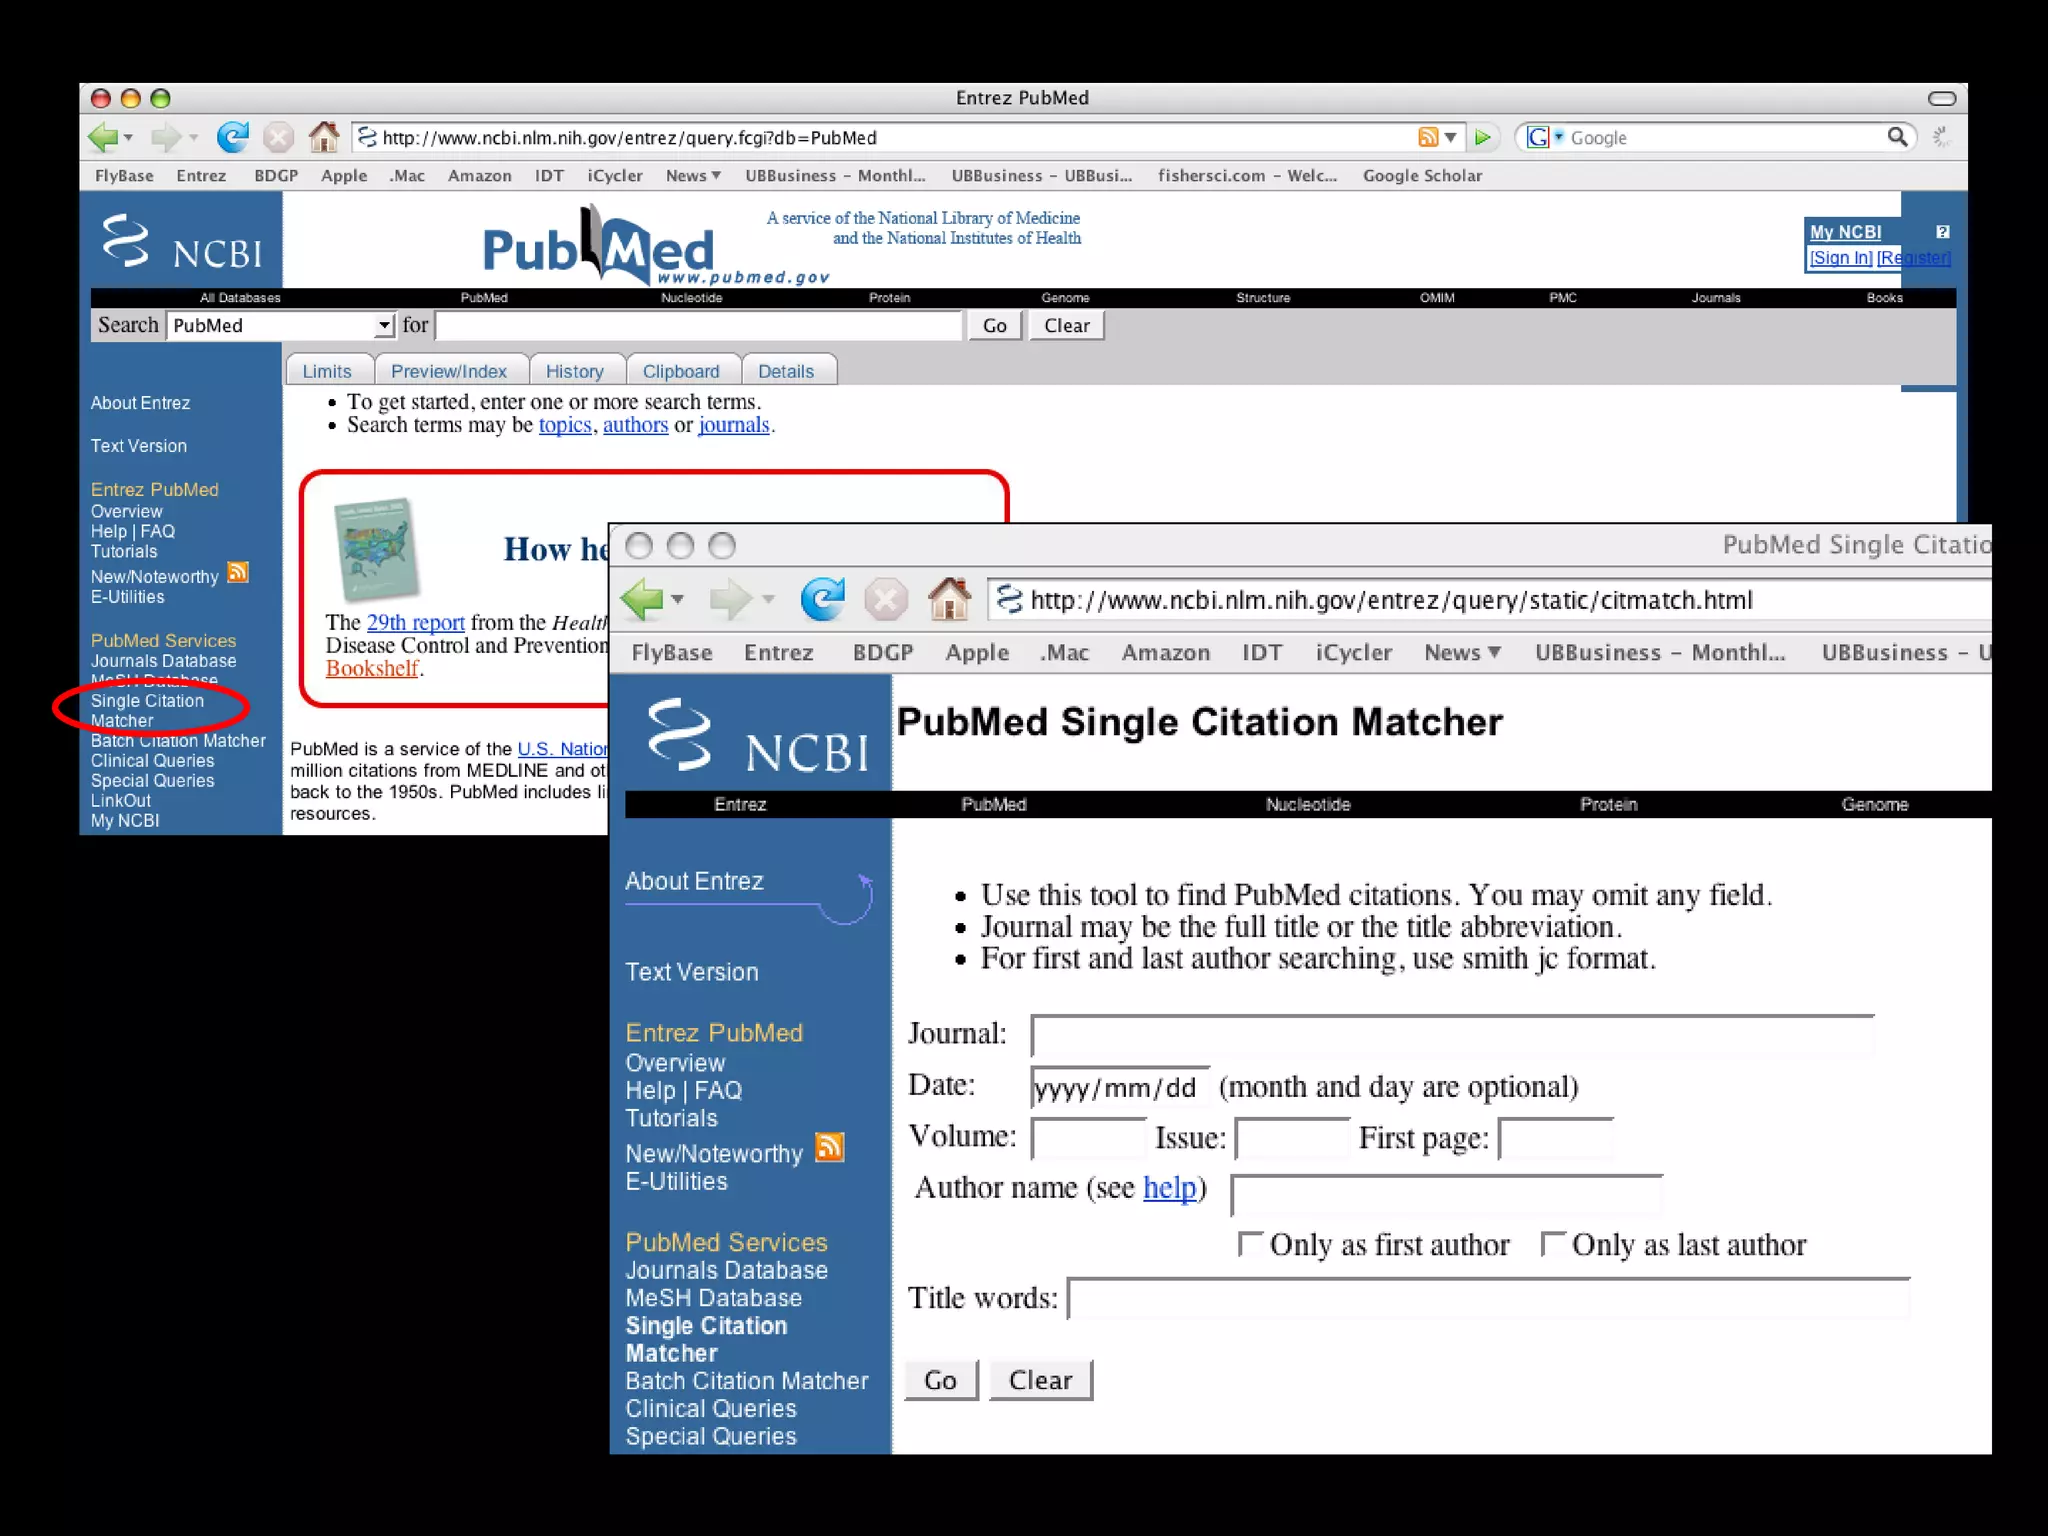Open the Preview/Index tab
This screenshot has width=2048, height=1536.
(449, 371)
